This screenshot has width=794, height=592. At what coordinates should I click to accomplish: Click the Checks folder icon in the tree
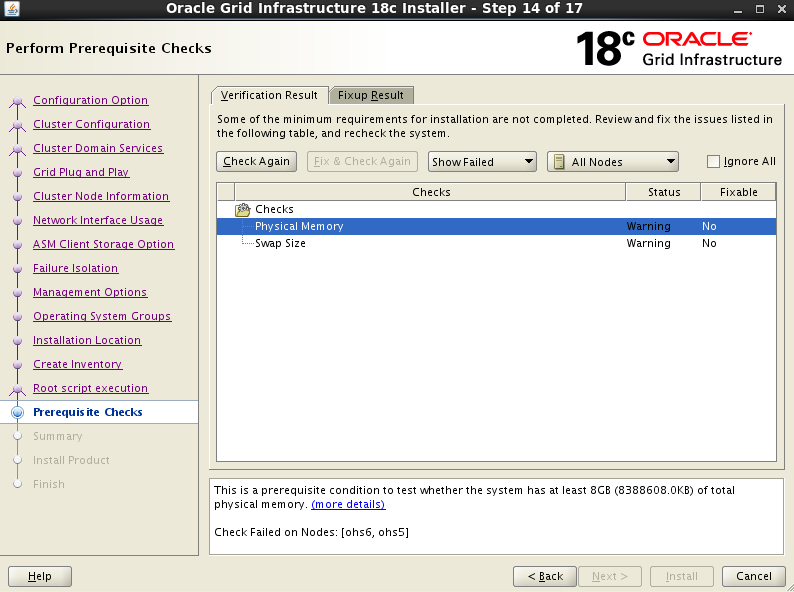(x=243, y=209)
